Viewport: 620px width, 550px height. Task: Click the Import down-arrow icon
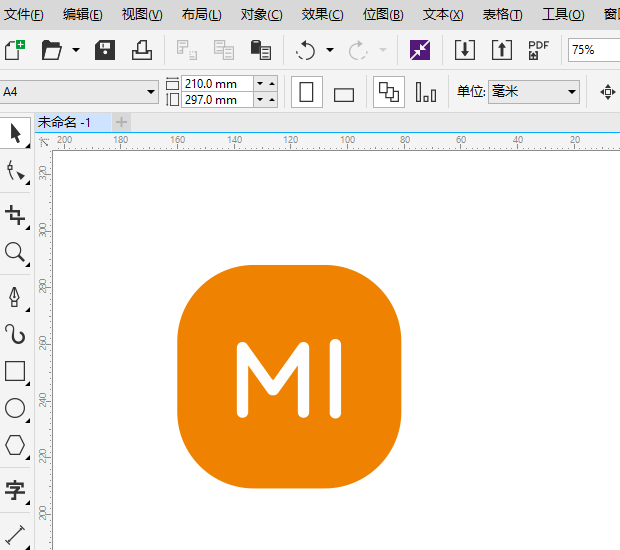pyautogui.click(x=464, y=50)
